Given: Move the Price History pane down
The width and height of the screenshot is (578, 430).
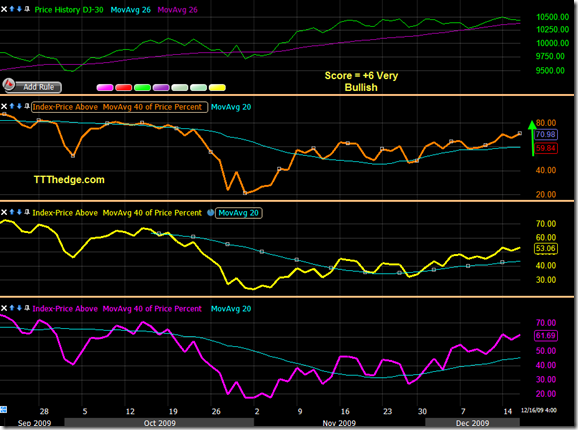Looking at the screenshot, I should click(19, 9).
